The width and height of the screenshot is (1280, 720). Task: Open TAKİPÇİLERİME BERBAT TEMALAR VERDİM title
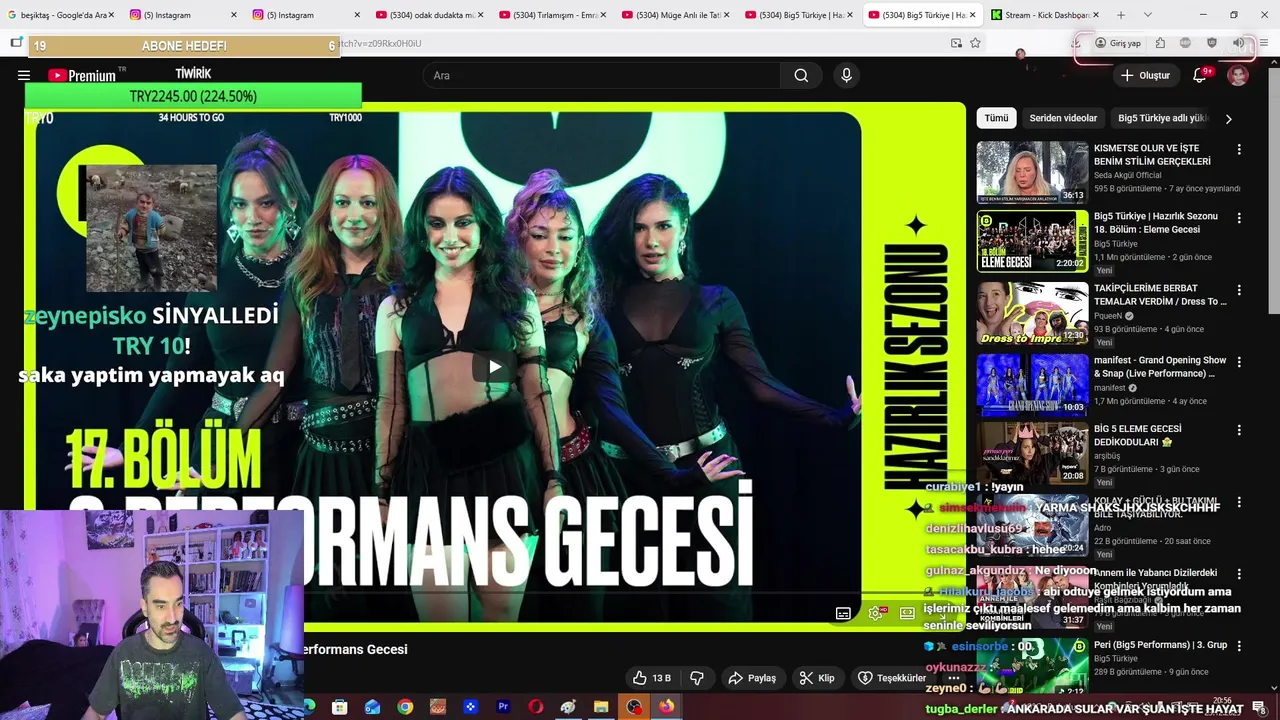[x=1160, y=295]
